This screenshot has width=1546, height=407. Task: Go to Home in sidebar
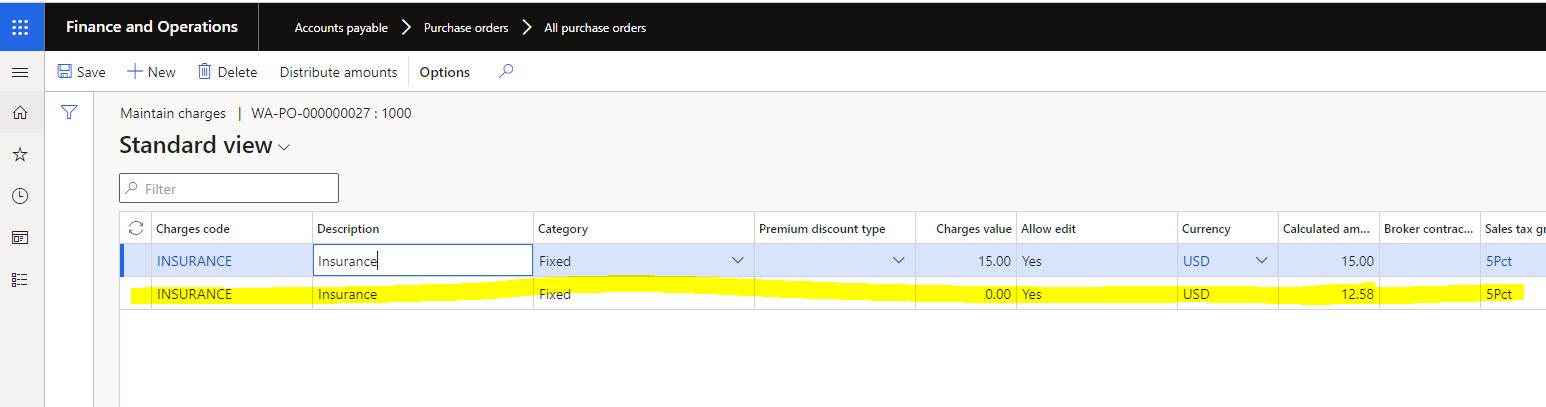pos(20,113)
